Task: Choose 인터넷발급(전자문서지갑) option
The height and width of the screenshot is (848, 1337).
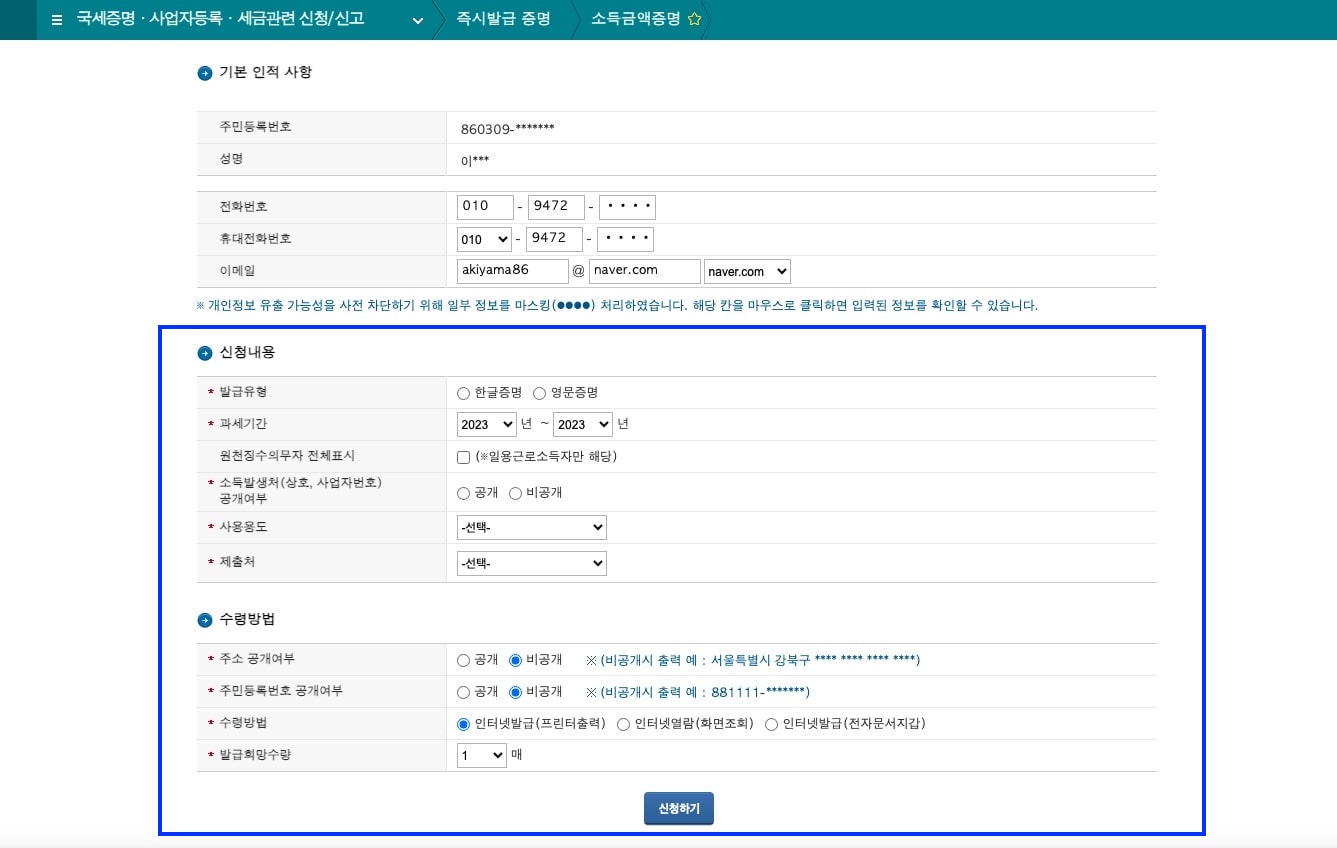Action: pos(771,724)
